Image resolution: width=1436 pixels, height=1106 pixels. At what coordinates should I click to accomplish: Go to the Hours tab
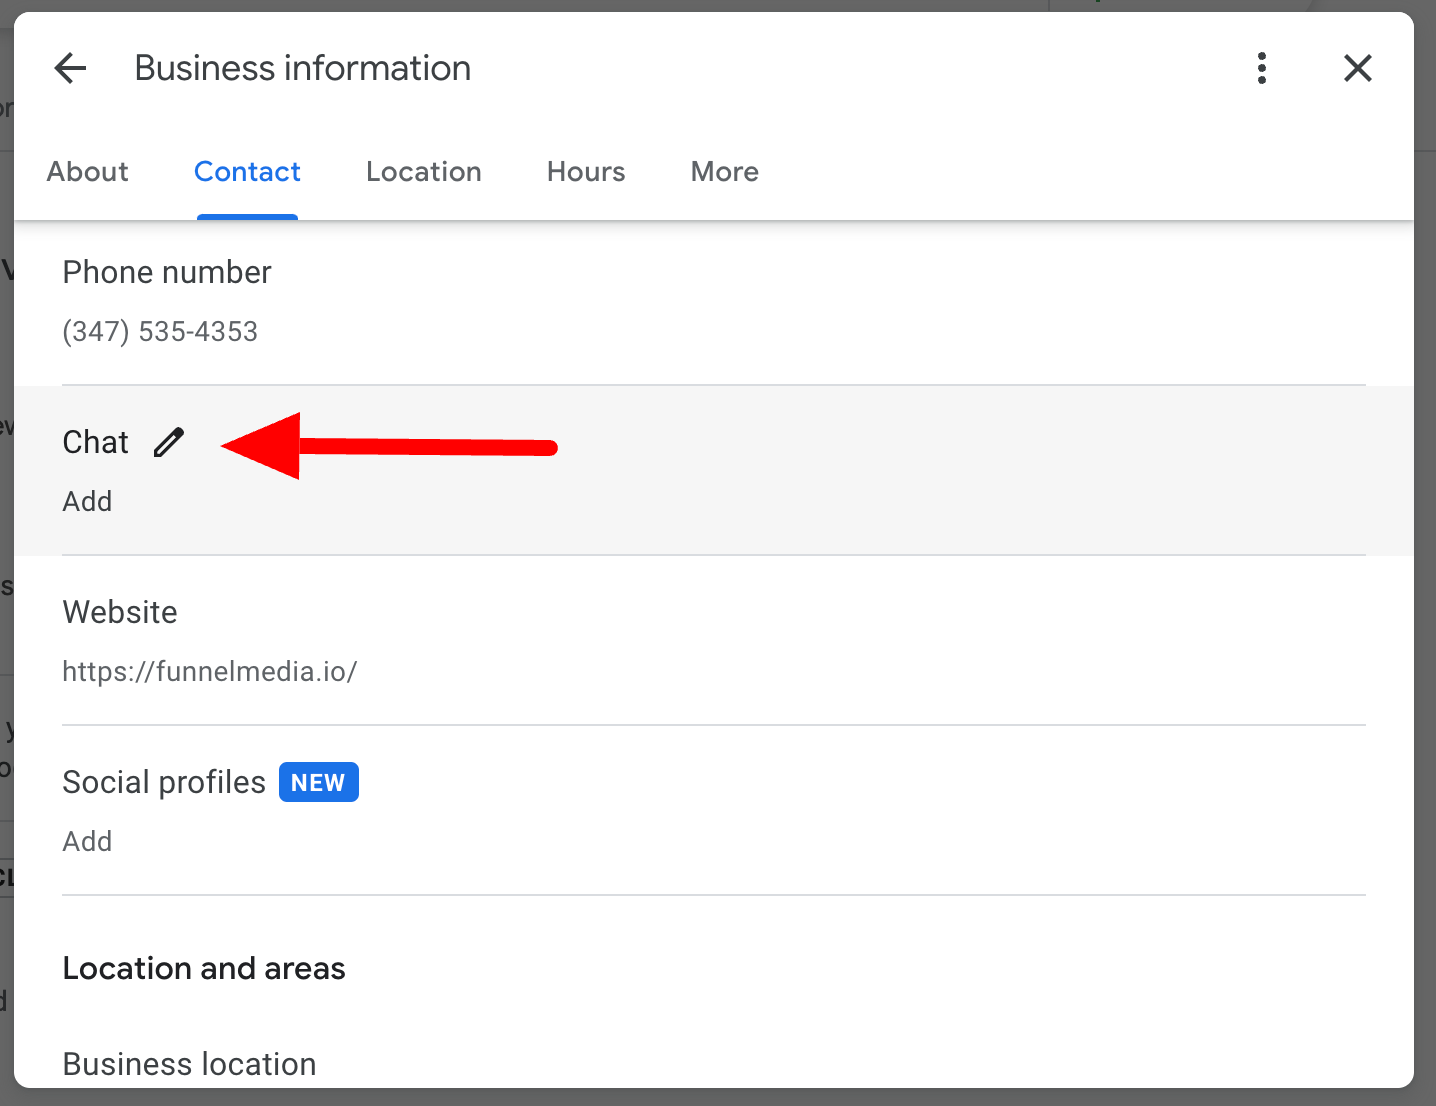pyautogui.click(x=586, y=172)
